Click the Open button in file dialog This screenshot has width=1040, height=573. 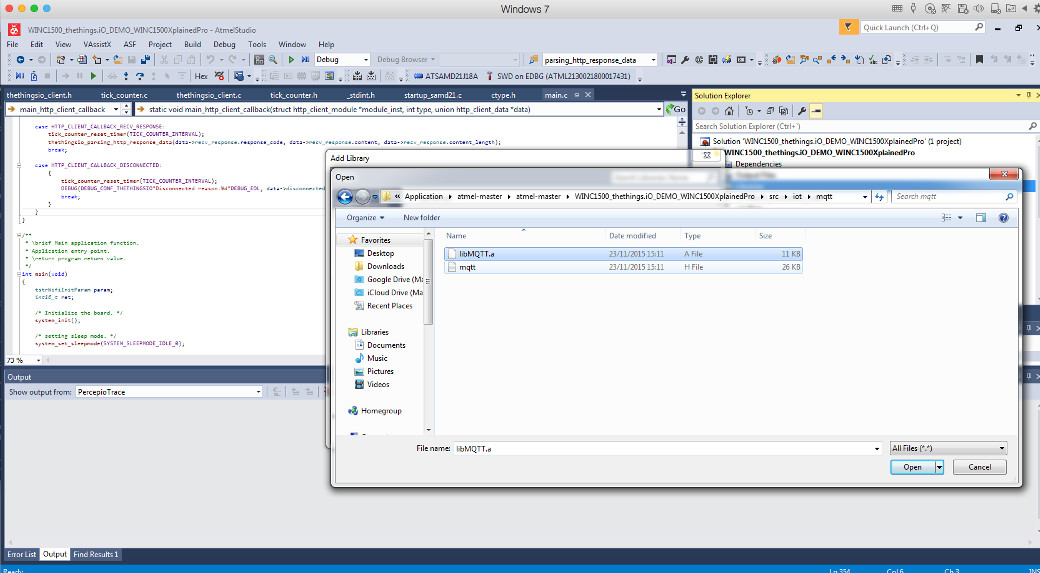[913, 467]
